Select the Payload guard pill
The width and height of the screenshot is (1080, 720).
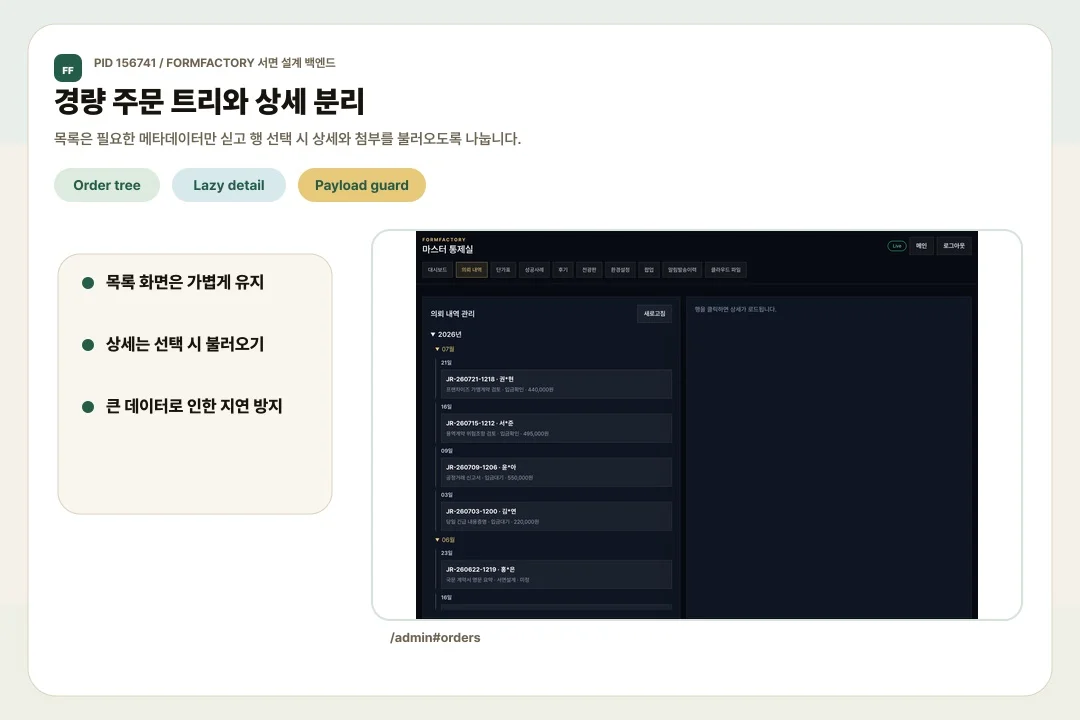pos(362,185)
